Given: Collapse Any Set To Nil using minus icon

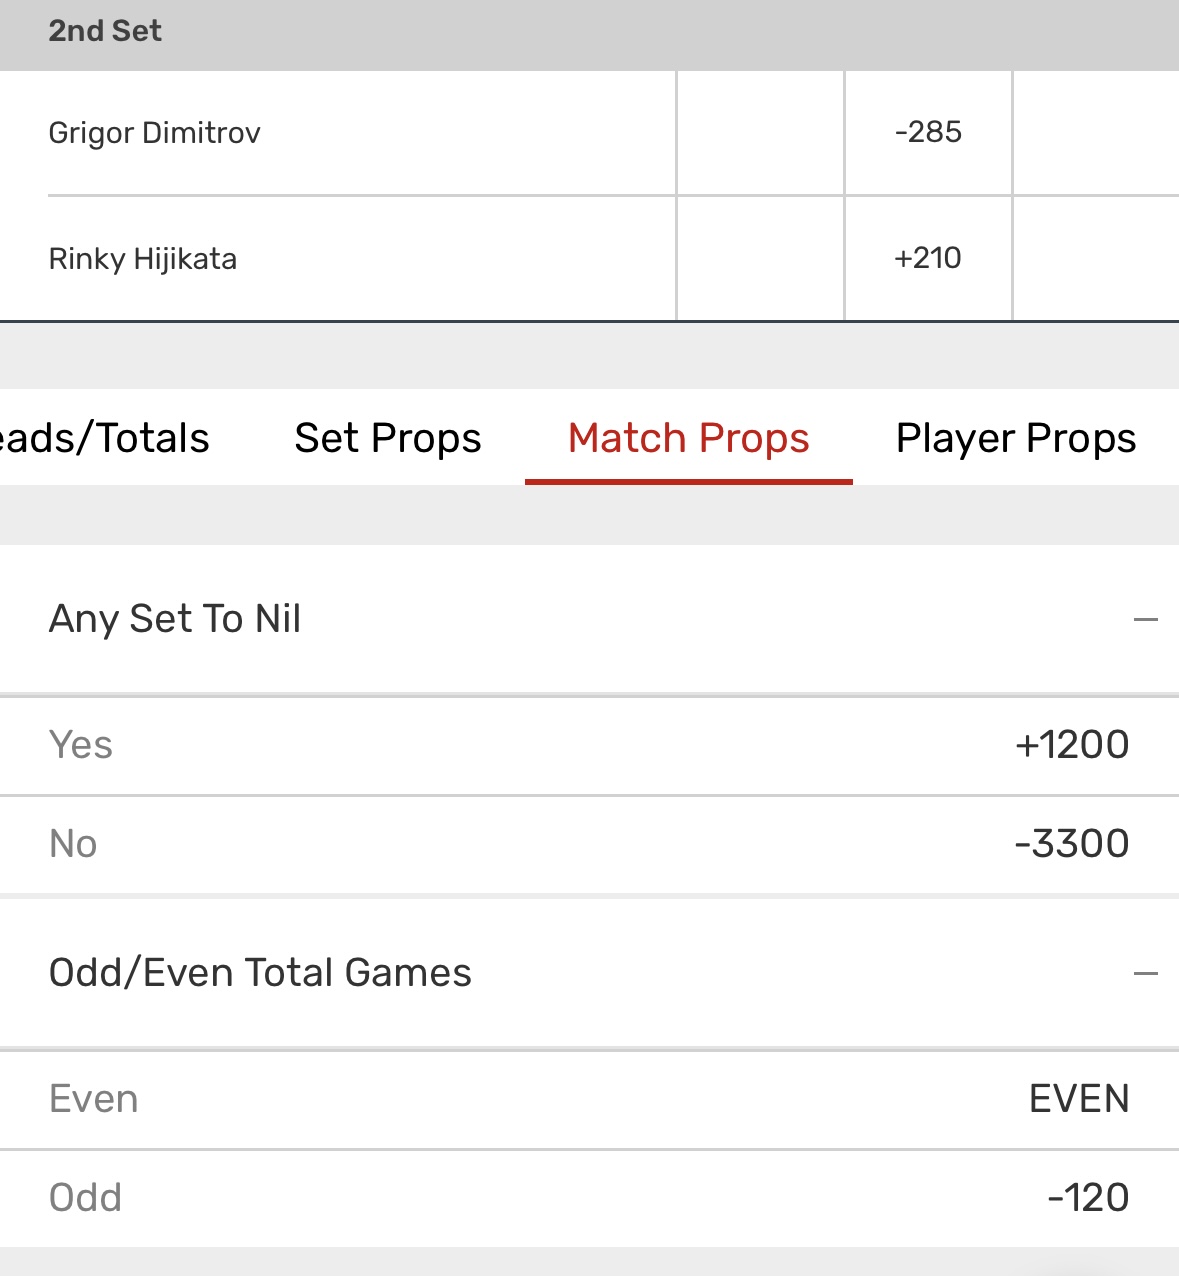Looking at the screenshot, I should click(1145, 620).
